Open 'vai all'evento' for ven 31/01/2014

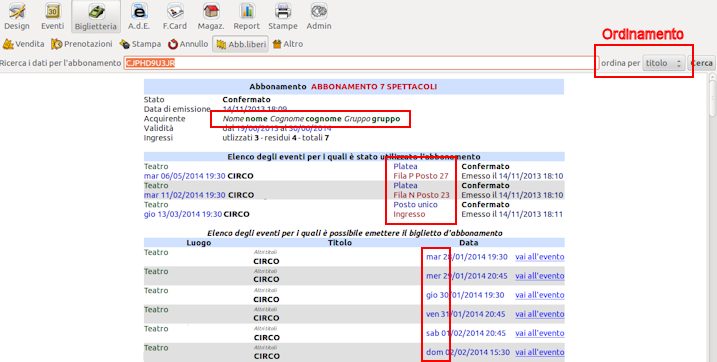(540, 314)
